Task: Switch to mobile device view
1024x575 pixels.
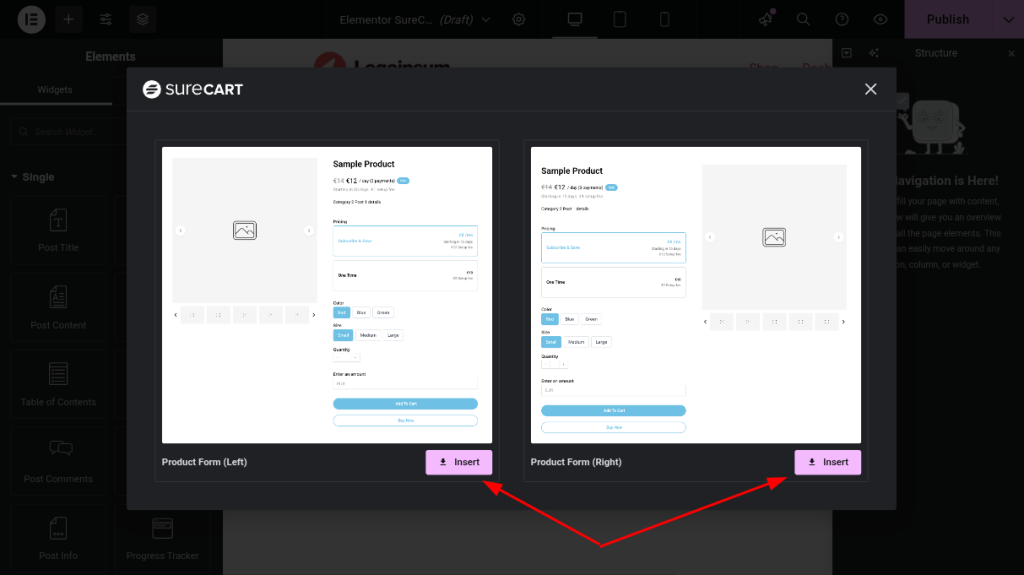Action: click(664, 19)
